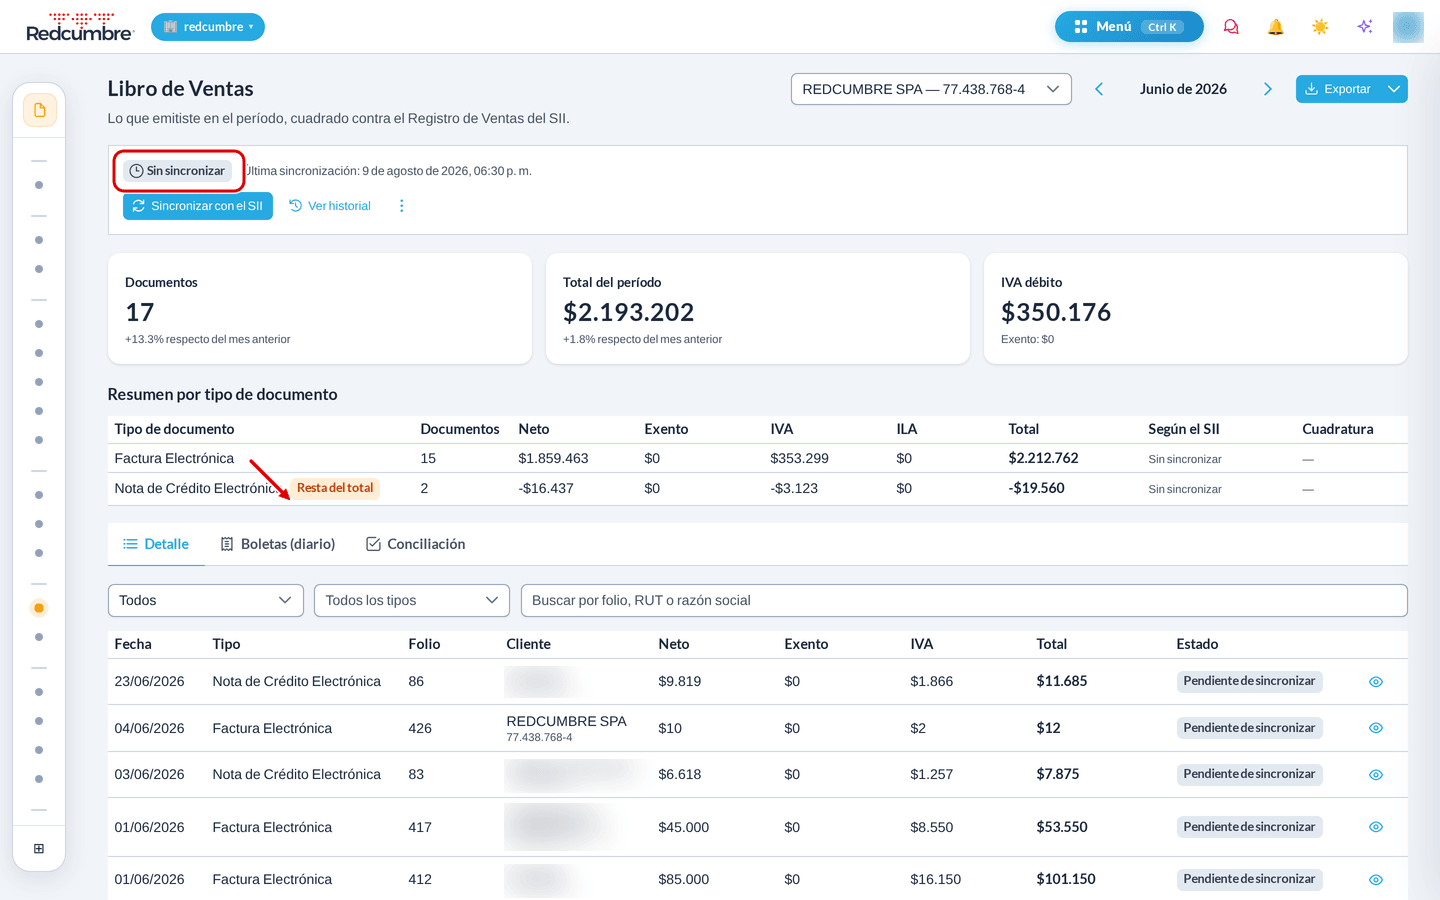Image resolution: width=1440 pixels, height=900 pixels.
Task: Click Sincronizar con el SII button
Action: [198, 206]
